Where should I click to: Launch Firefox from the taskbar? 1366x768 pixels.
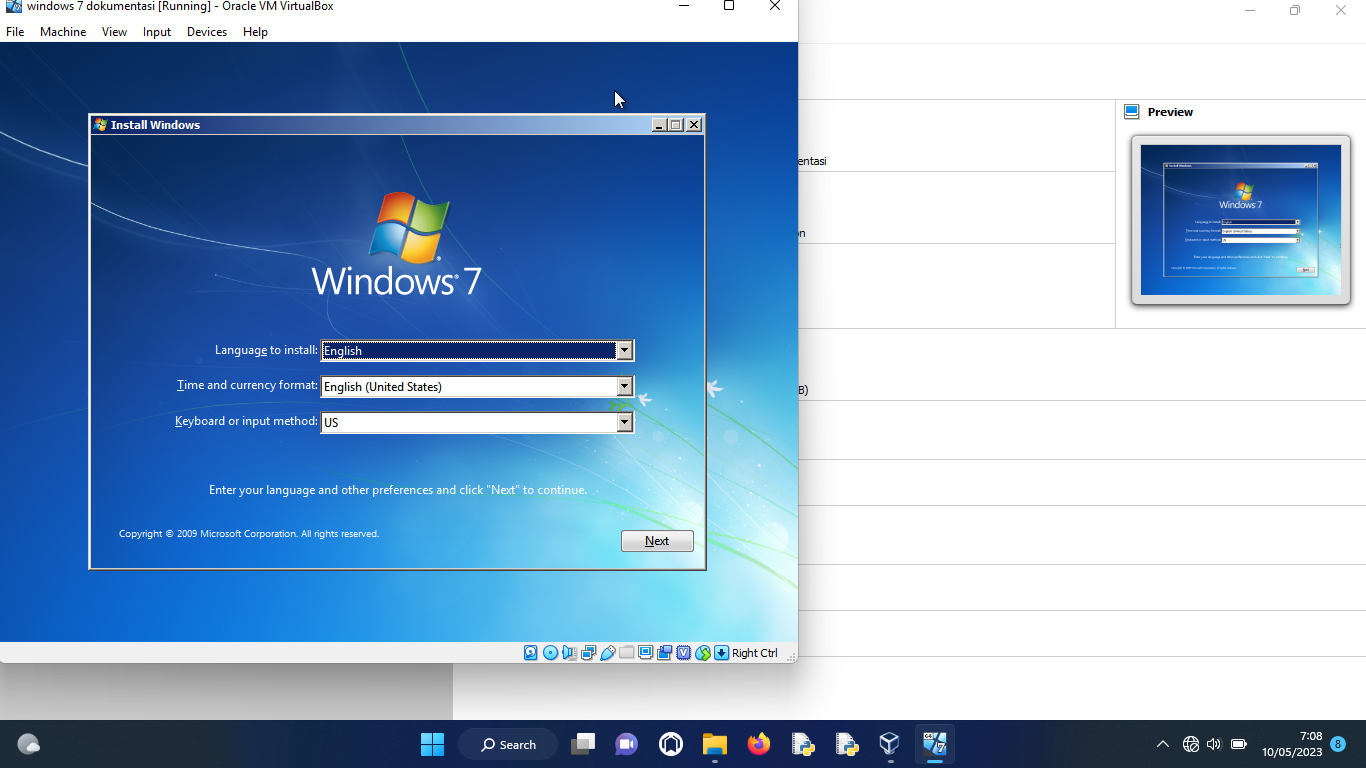coord(759,744)
